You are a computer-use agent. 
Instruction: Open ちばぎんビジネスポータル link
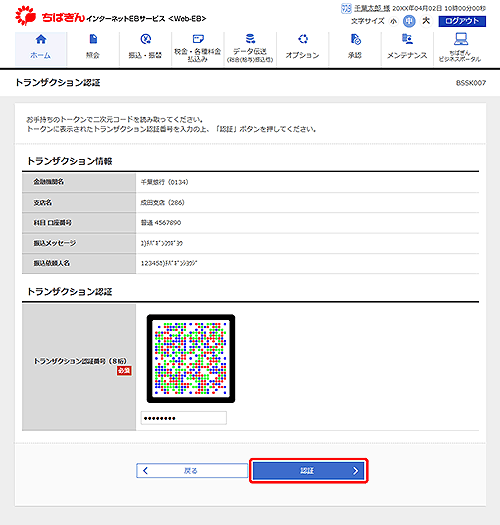(459, 49)
